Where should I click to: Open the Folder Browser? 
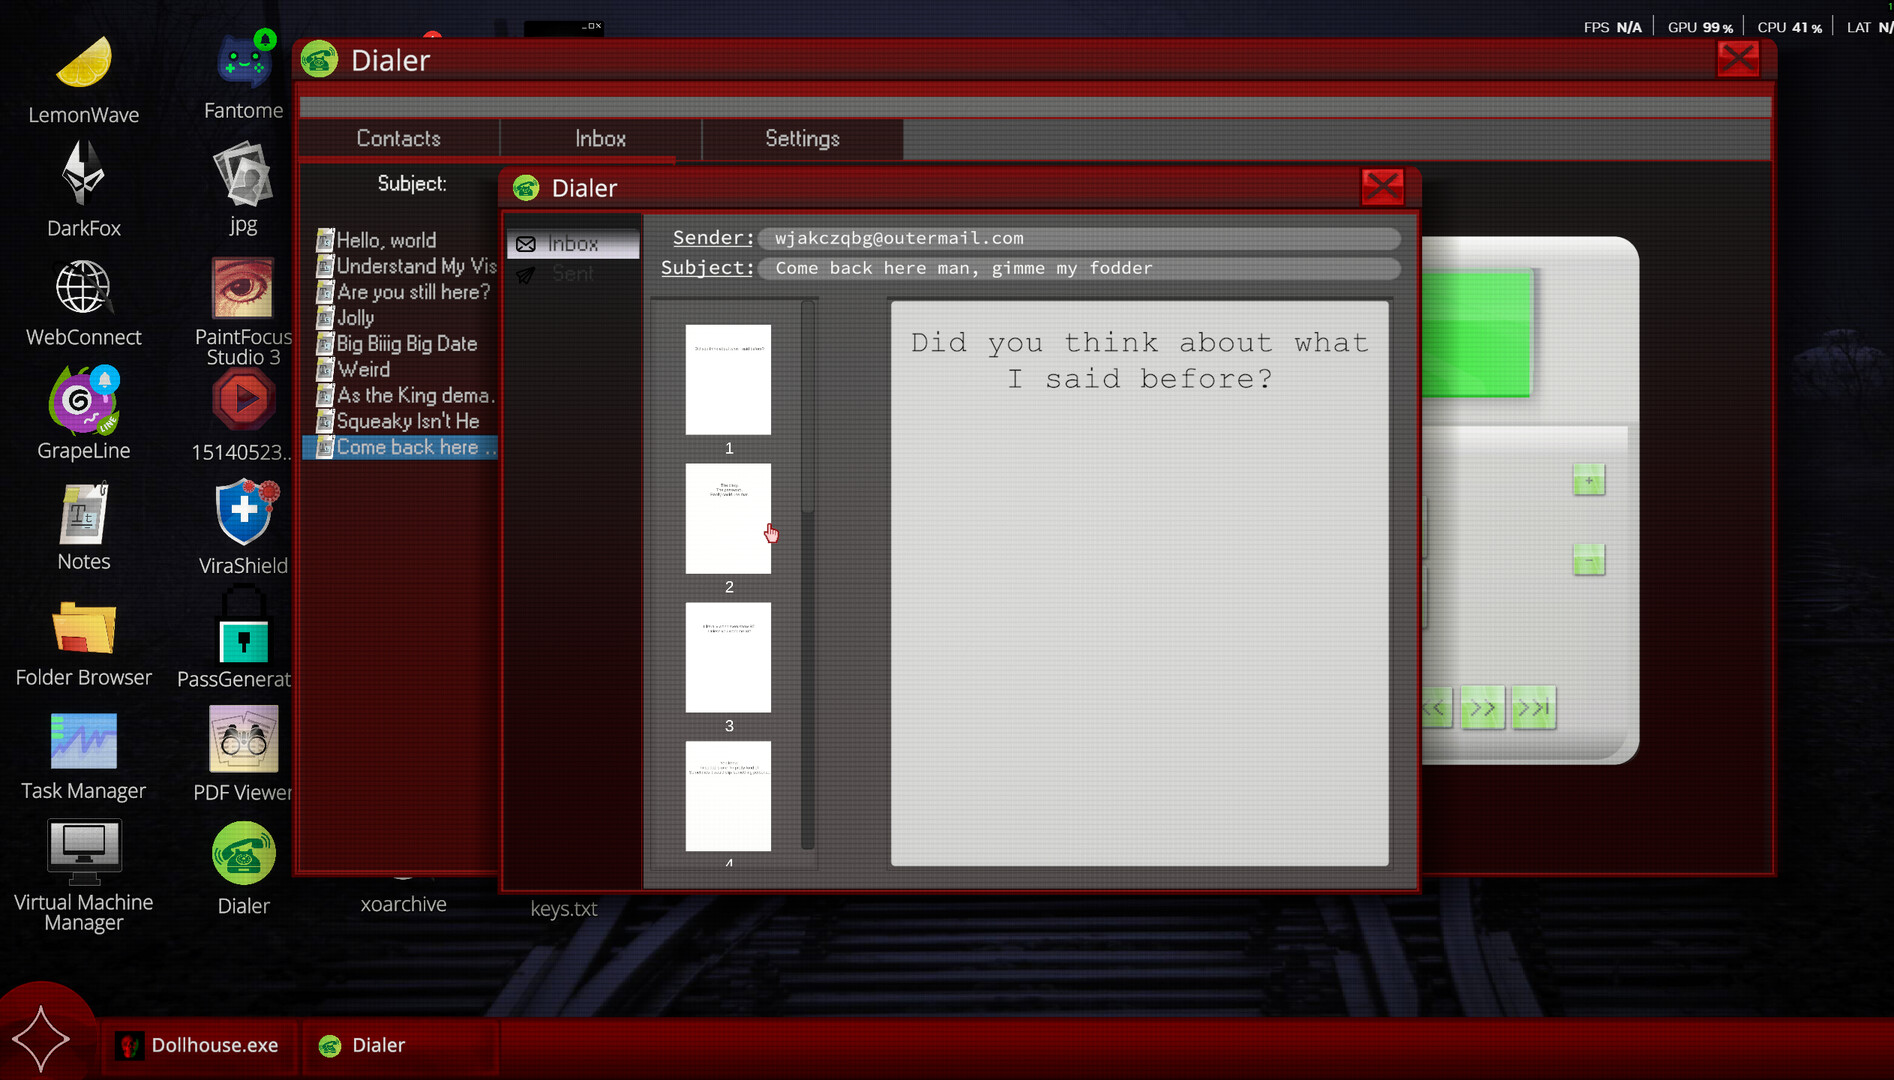[83, 628]
